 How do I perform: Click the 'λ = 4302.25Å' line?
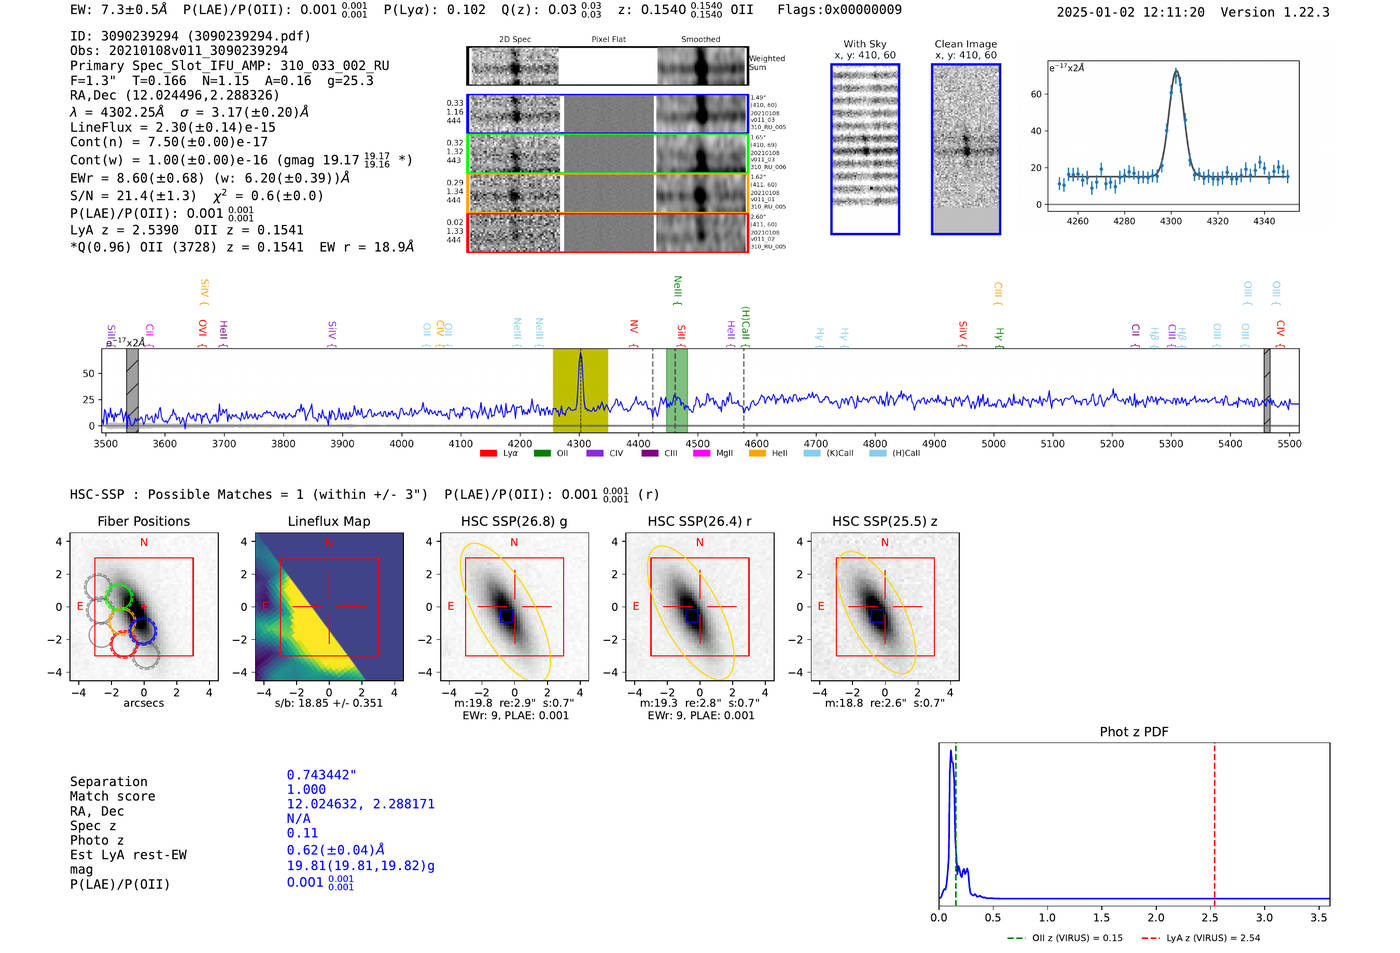pyautogui.click(x=190, y=112)
